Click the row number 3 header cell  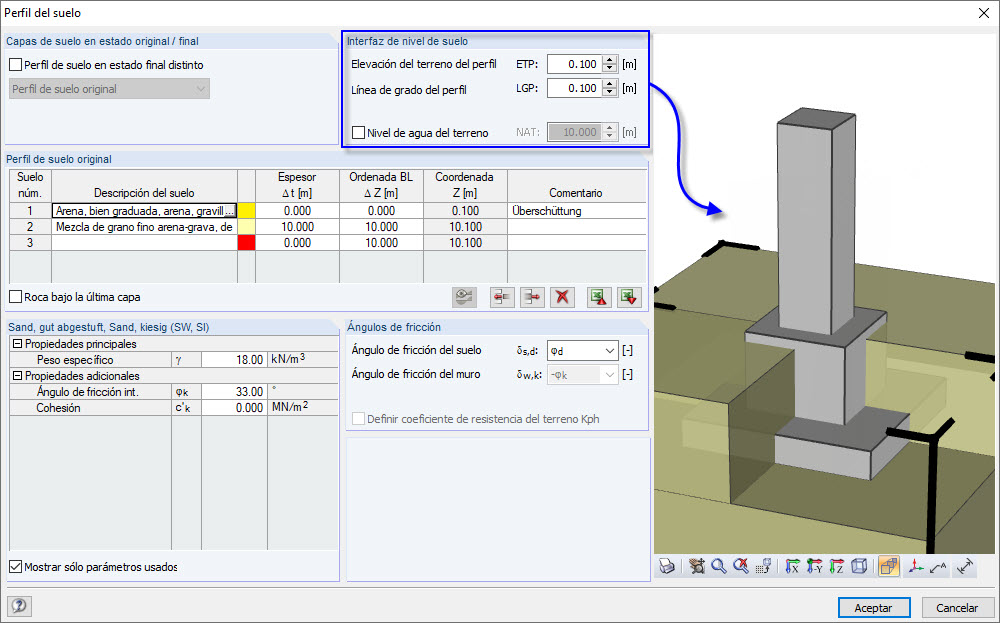point(30,243)
